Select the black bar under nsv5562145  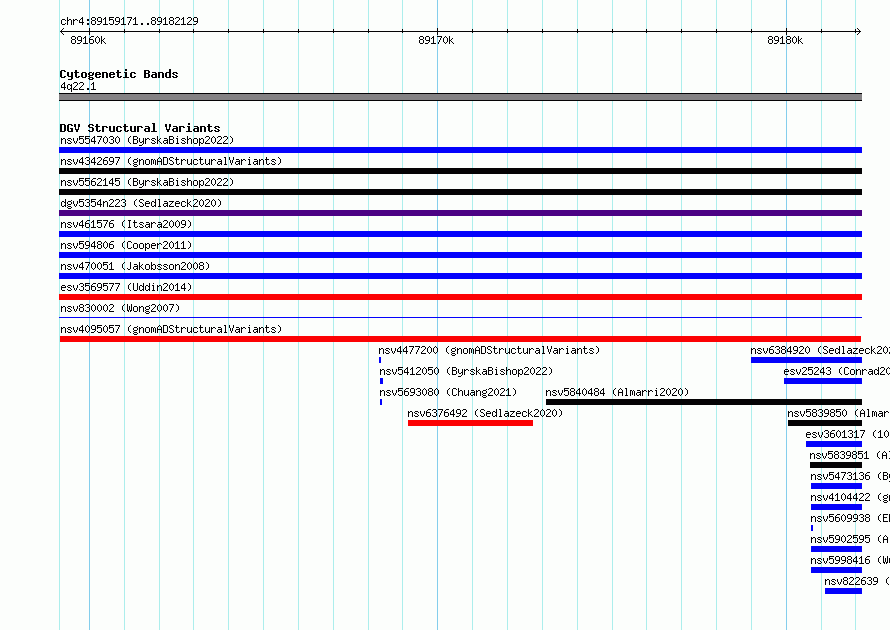[x=460, y=192]
